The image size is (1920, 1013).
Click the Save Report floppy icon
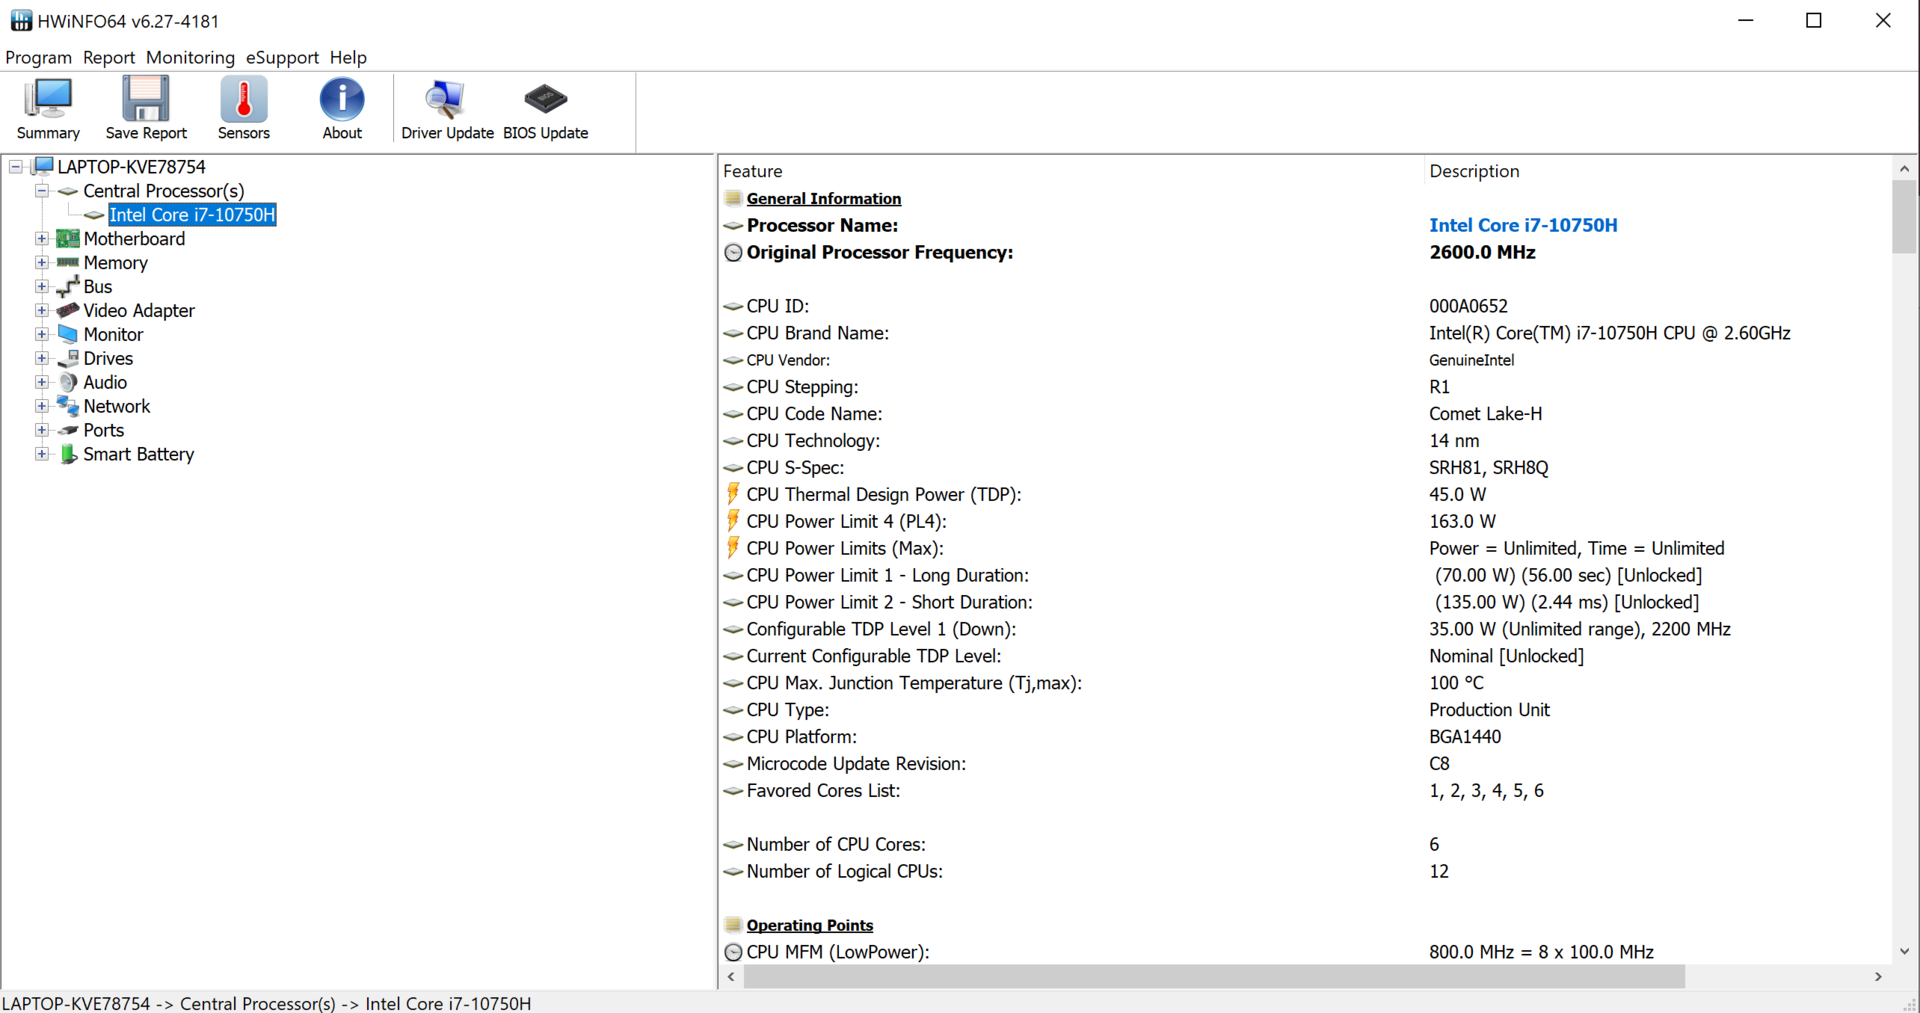(146, 100)
